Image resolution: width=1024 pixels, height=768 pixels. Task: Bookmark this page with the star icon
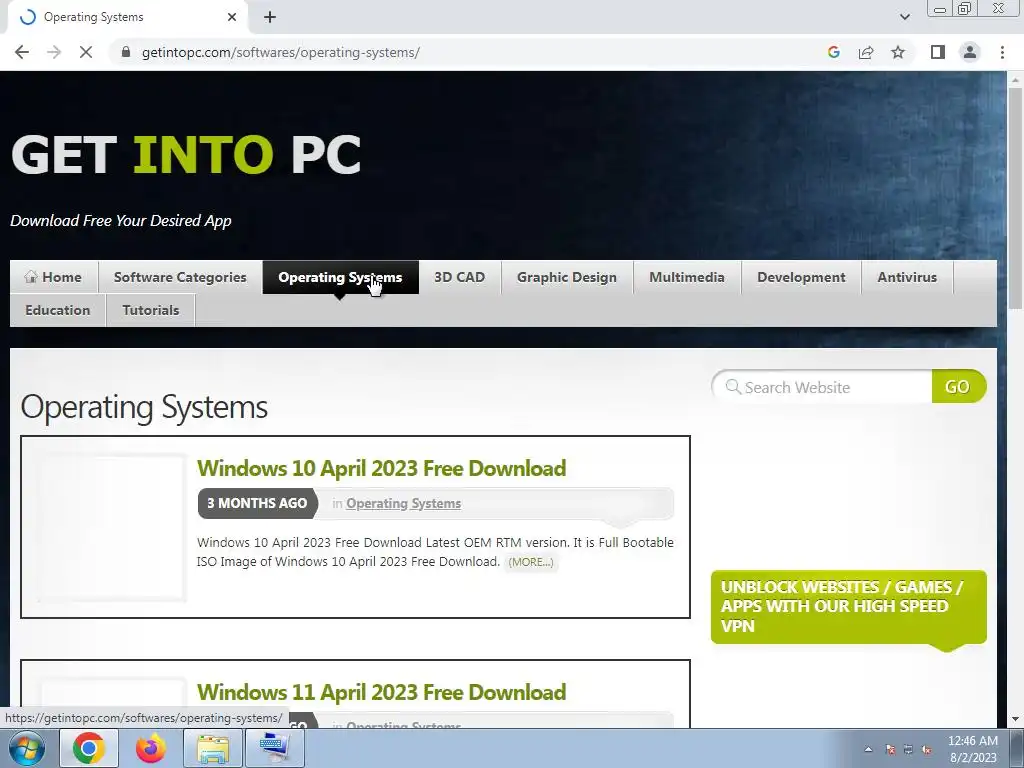[x=898, y=52]
